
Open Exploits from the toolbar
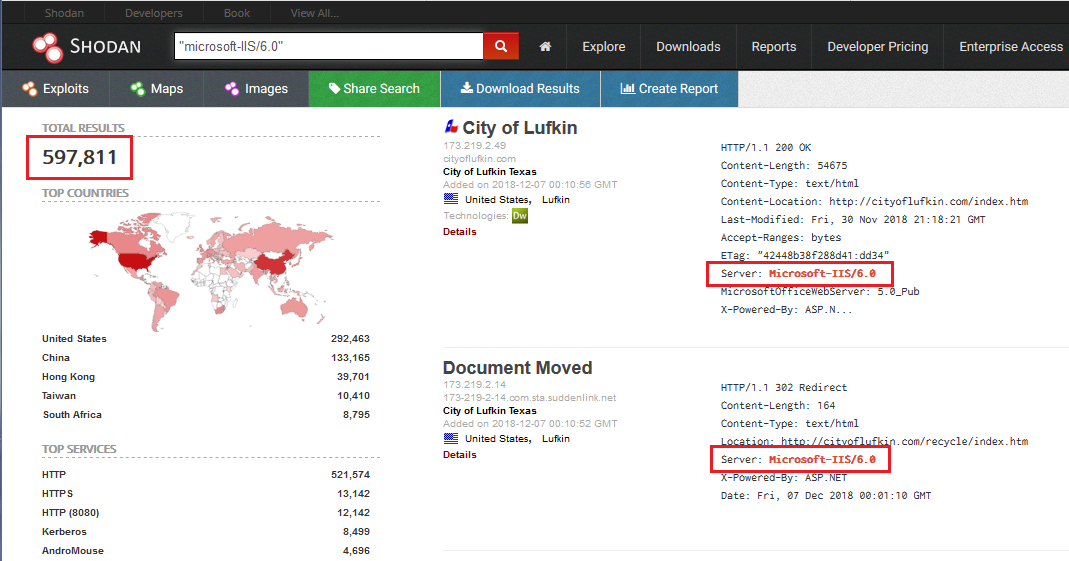[x=55, y=89]
